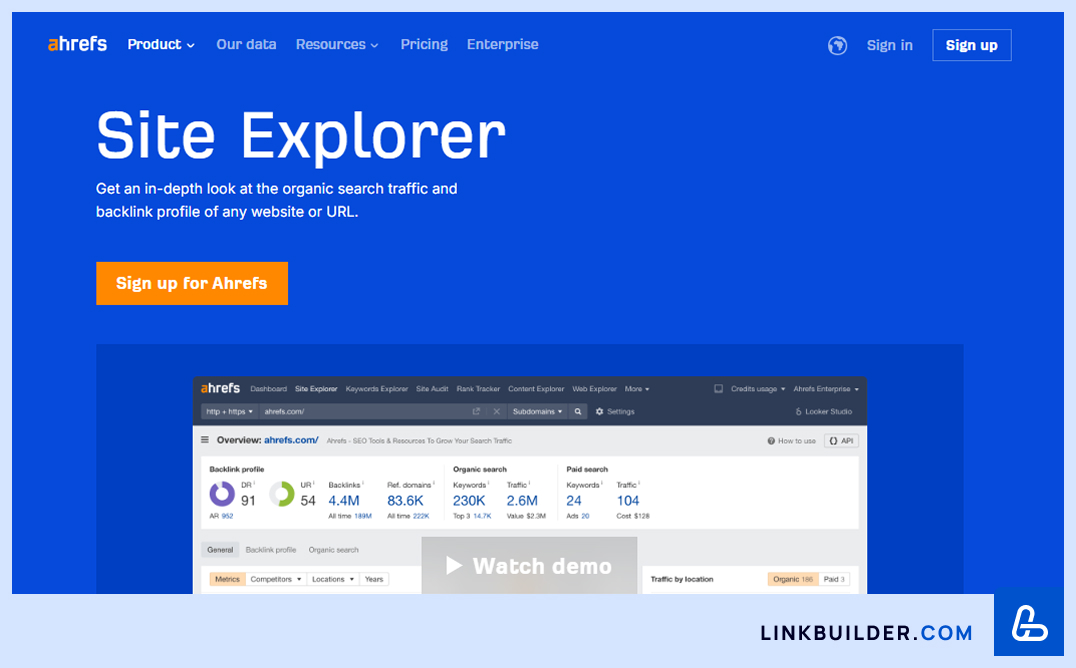Click the ahrefs logo inside demo dashboard
This screenshot has width=1076, height=668.
pyautogui.click(x=220, y=388)
